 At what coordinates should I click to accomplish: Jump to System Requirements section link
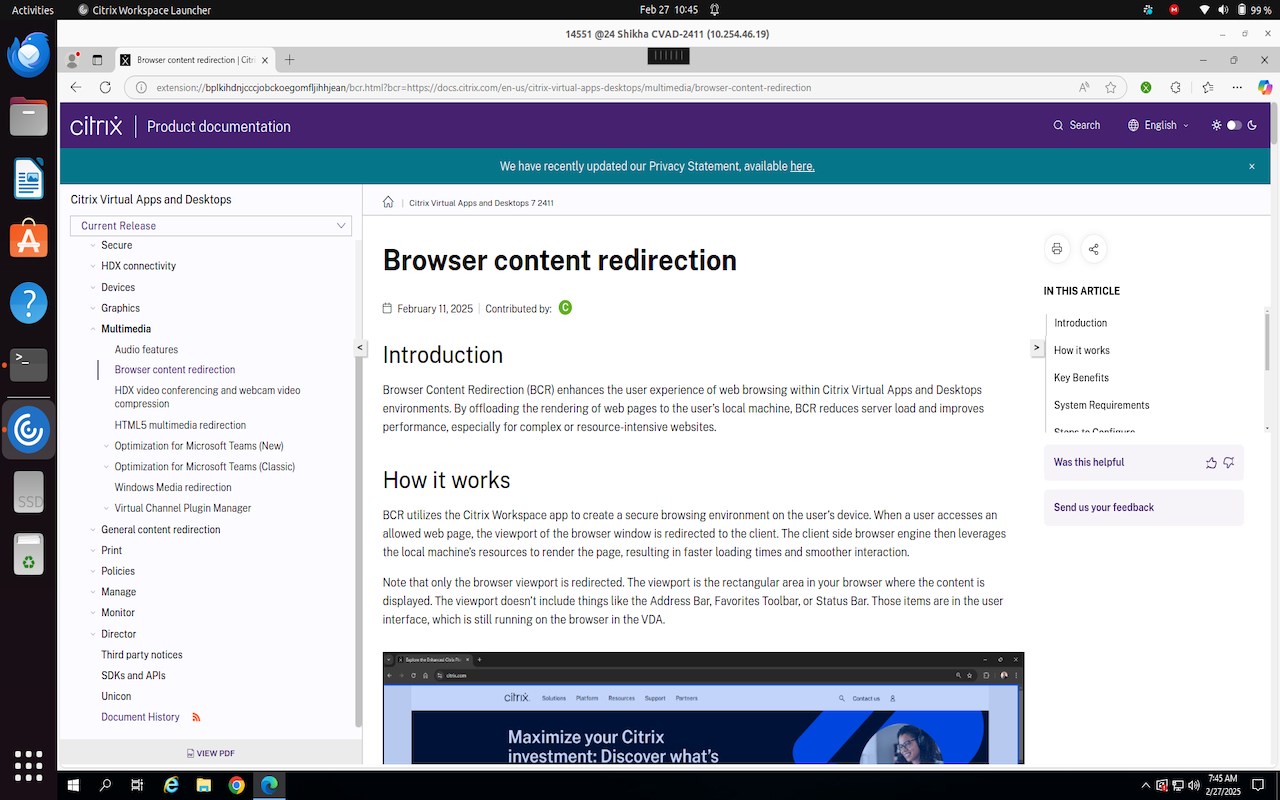click(1101, 405)
